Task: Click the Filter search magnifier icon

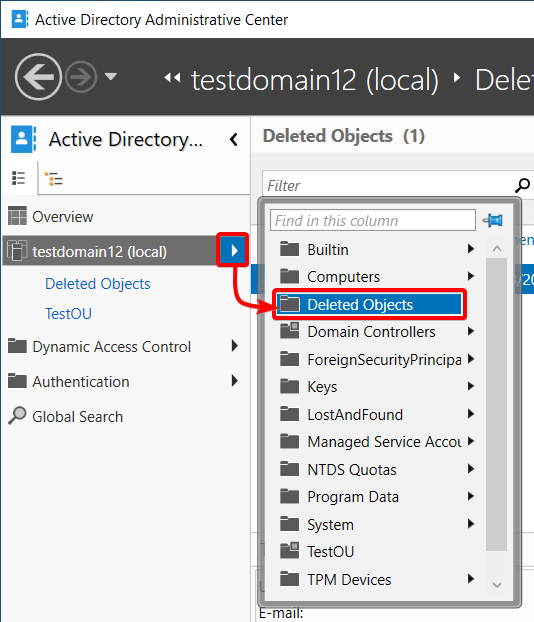Action: [x=522, y=185]
